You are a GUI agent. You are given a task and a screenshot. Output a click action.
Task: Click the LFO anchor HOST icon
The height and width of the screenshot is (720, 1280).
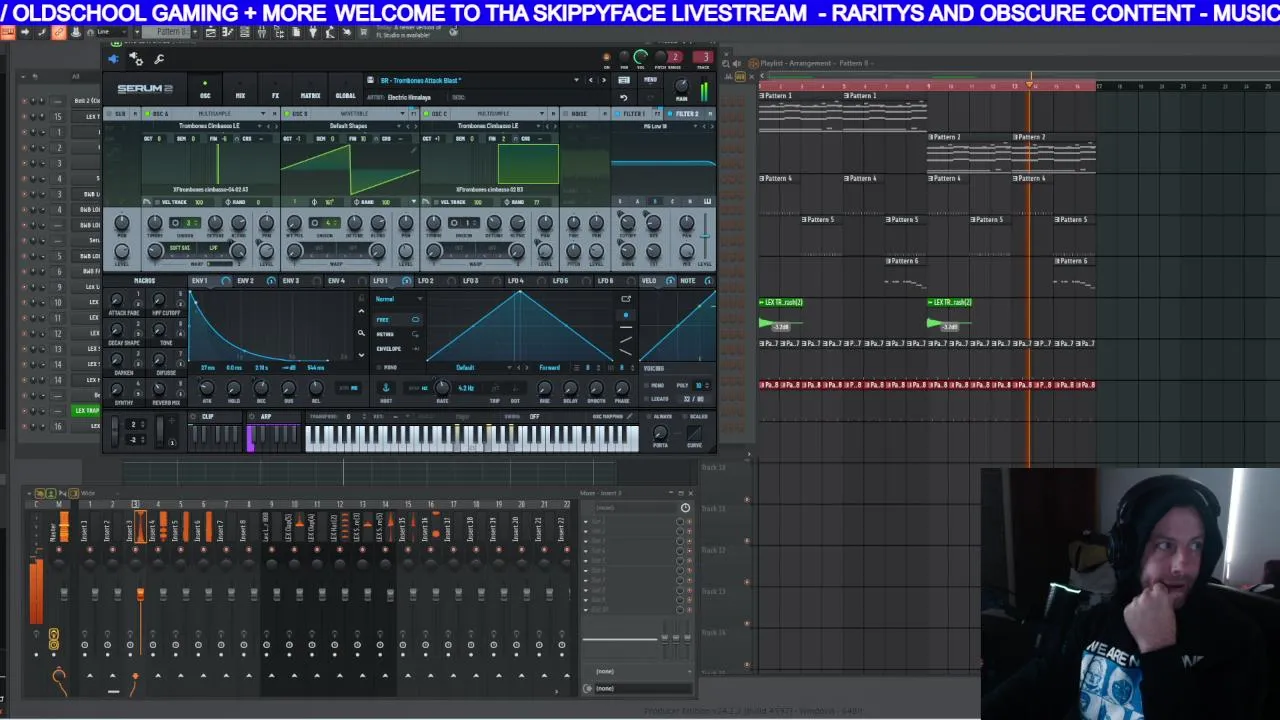[x=386, y=387]
